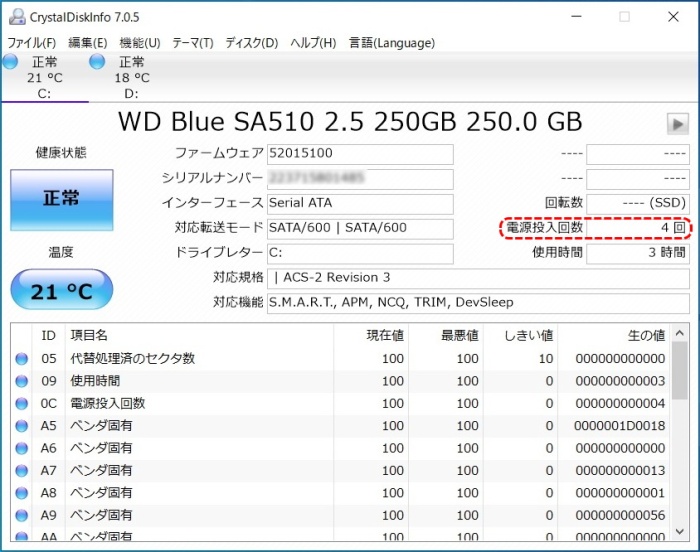Open the ディスク(D) menu
Viewport: 700px width, 552px height.
251,43
